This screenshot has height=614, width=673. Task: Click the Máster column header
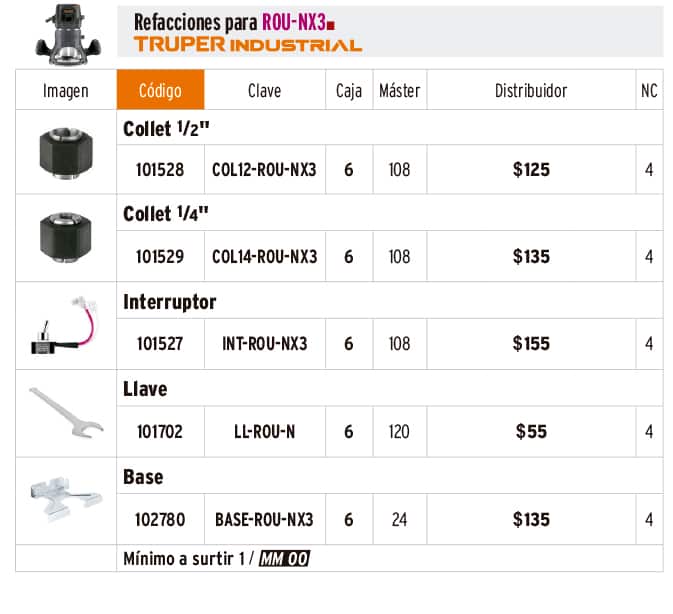(x=400, y=89)
